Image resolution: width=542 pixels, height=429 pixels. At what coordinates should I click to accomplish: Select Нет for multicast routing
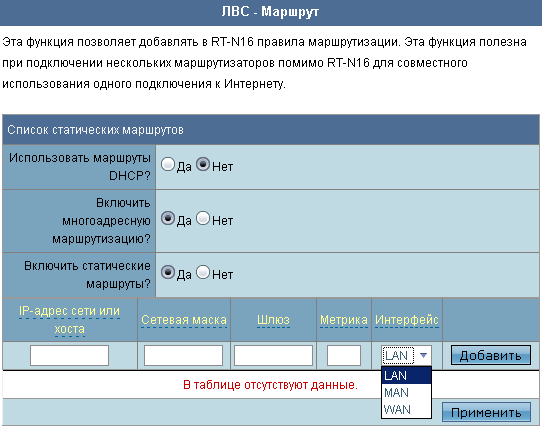click(x=203, y=218)
